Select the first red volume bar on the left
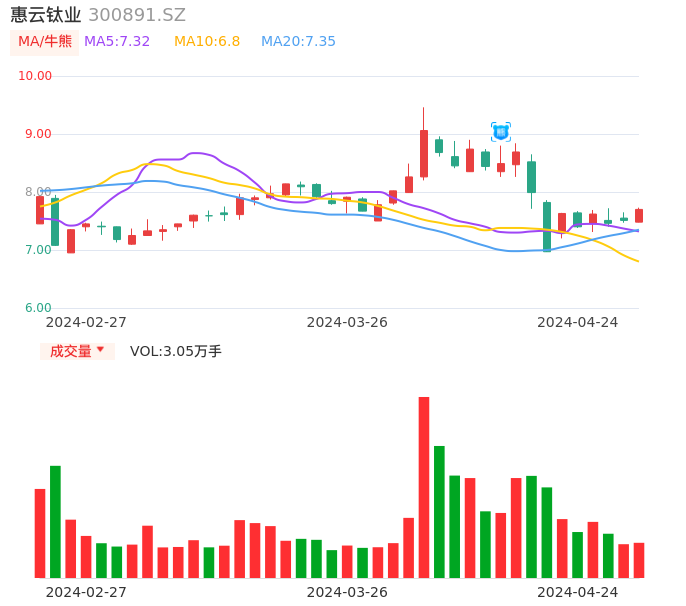The image size is (686, 606). pyautogui.click(x=40, y=532)
